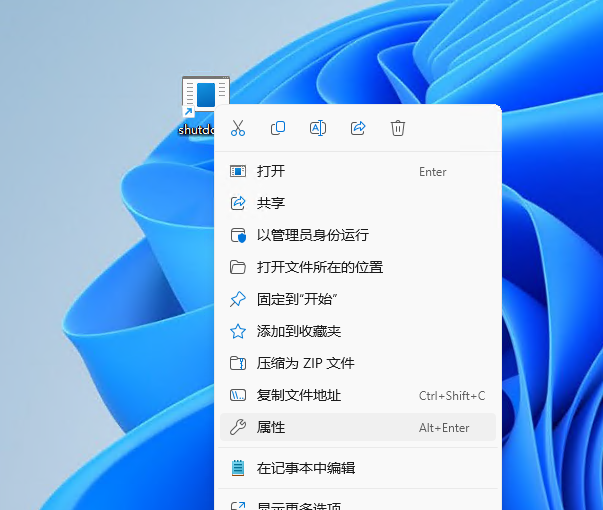
Task: Click the Rename icon in context menu
Action: pos(318,128)
